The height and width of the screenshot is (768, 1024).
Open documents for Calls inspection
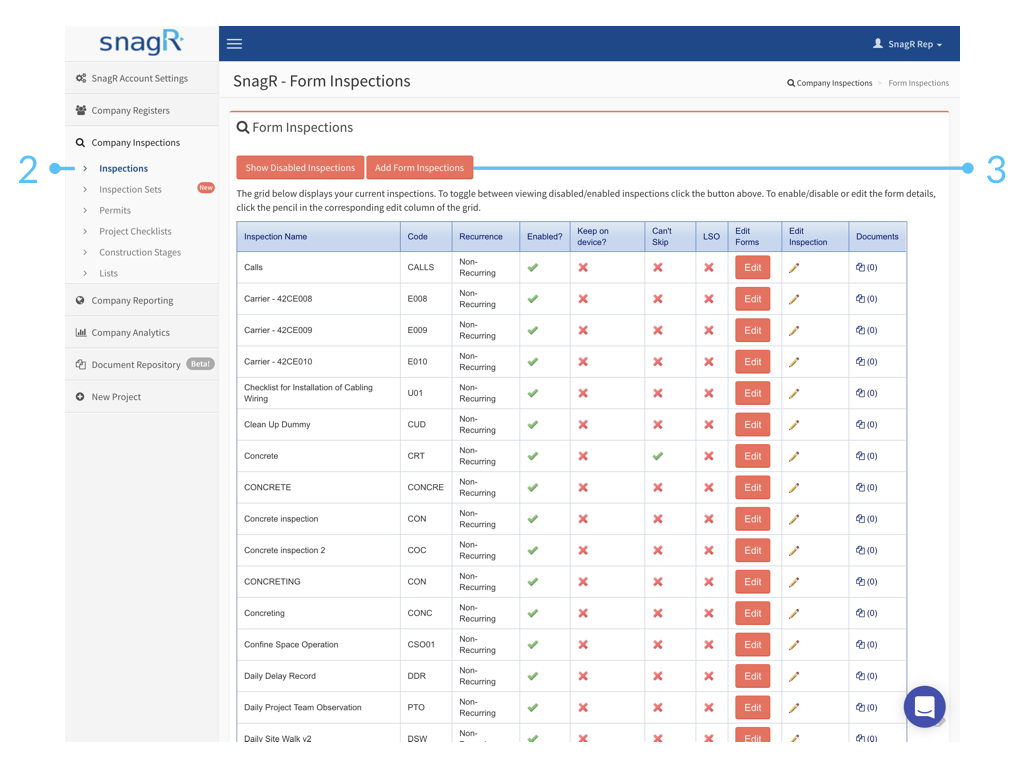click(867, 267)
